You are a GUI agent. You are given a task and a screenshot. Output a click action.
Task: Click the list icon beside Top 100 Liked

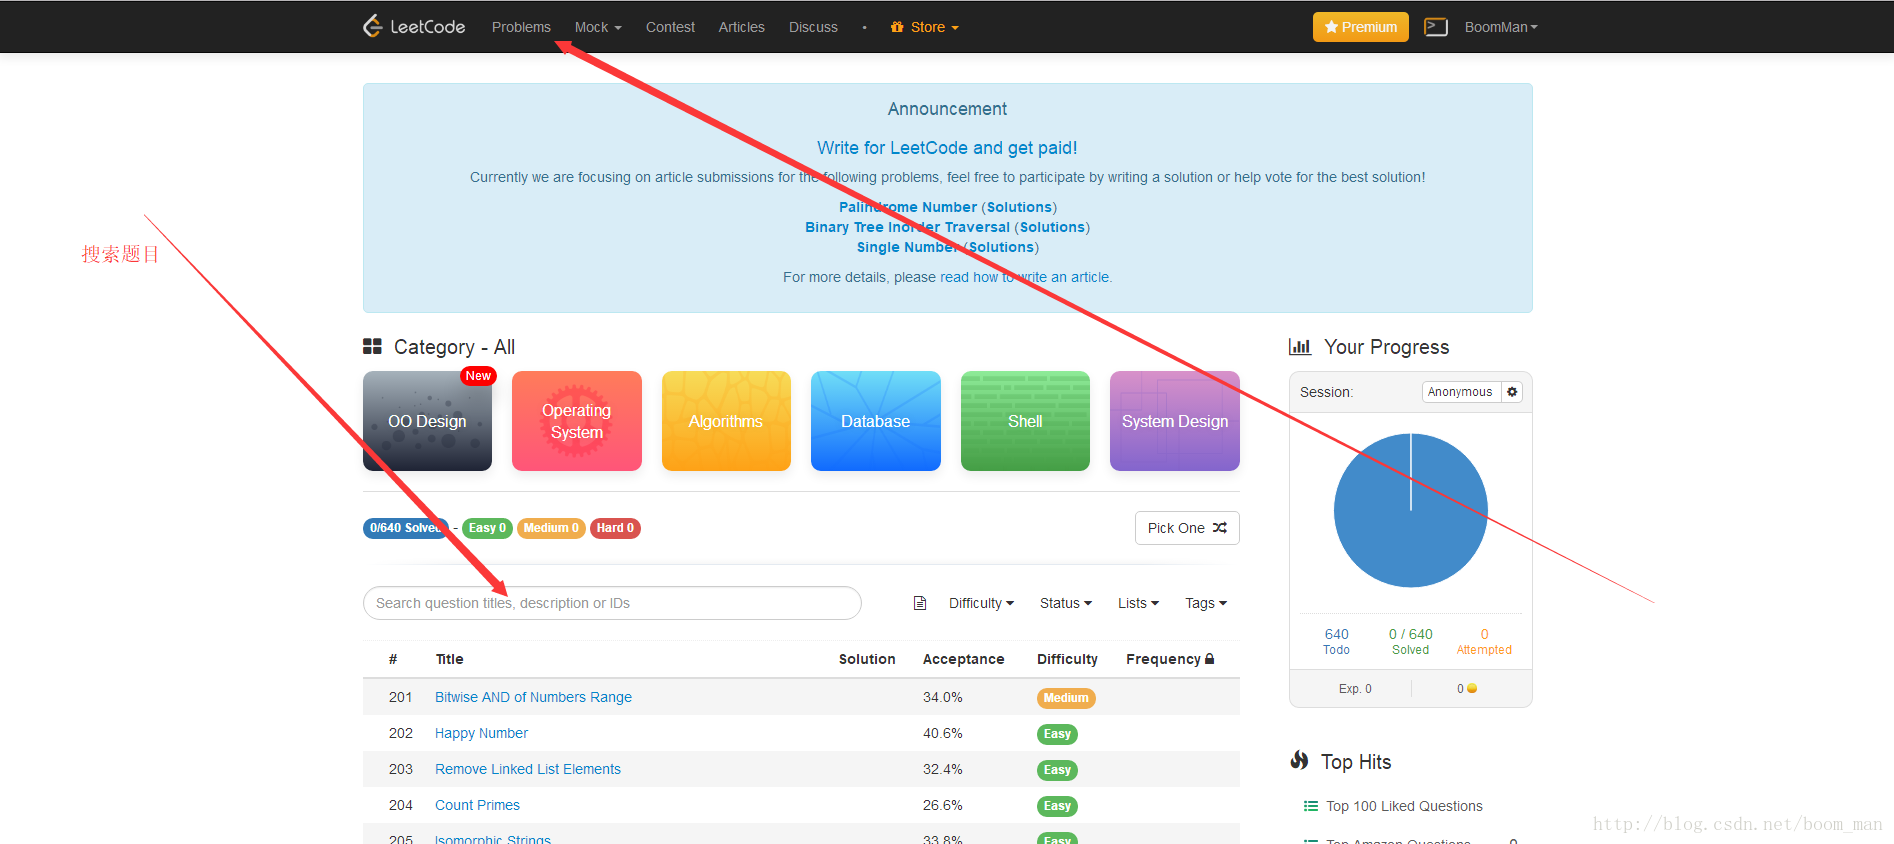(x=1310, y=806)
